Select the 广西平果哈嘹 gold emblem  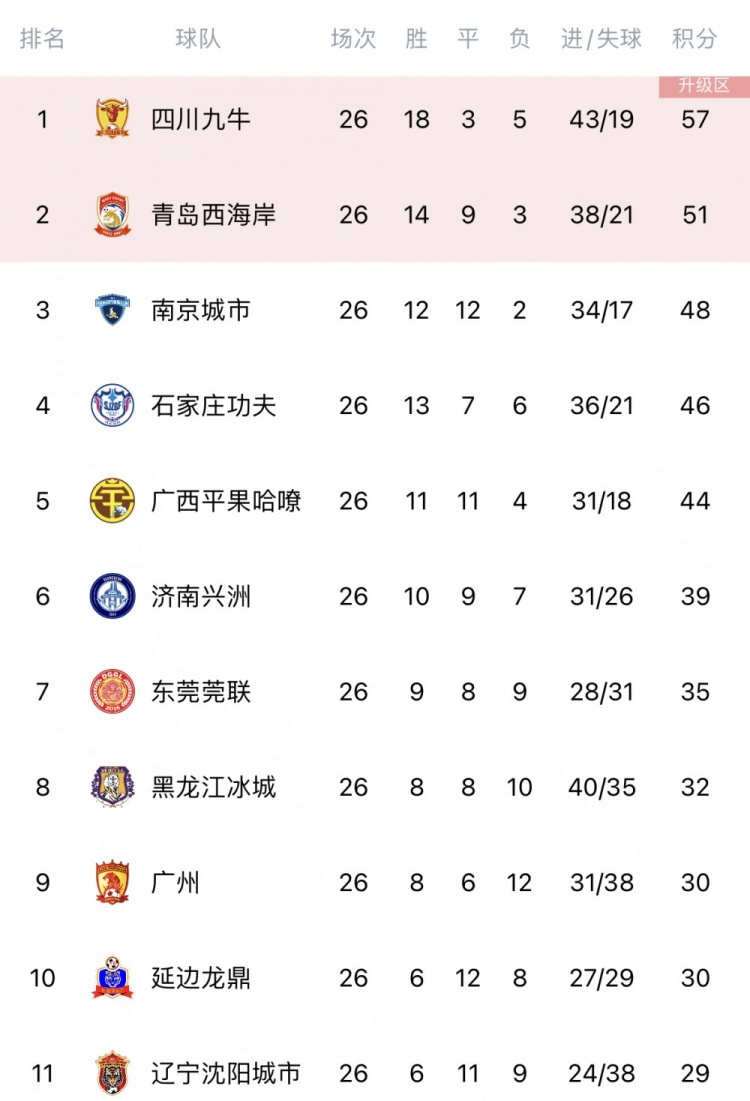pos(112,501)
